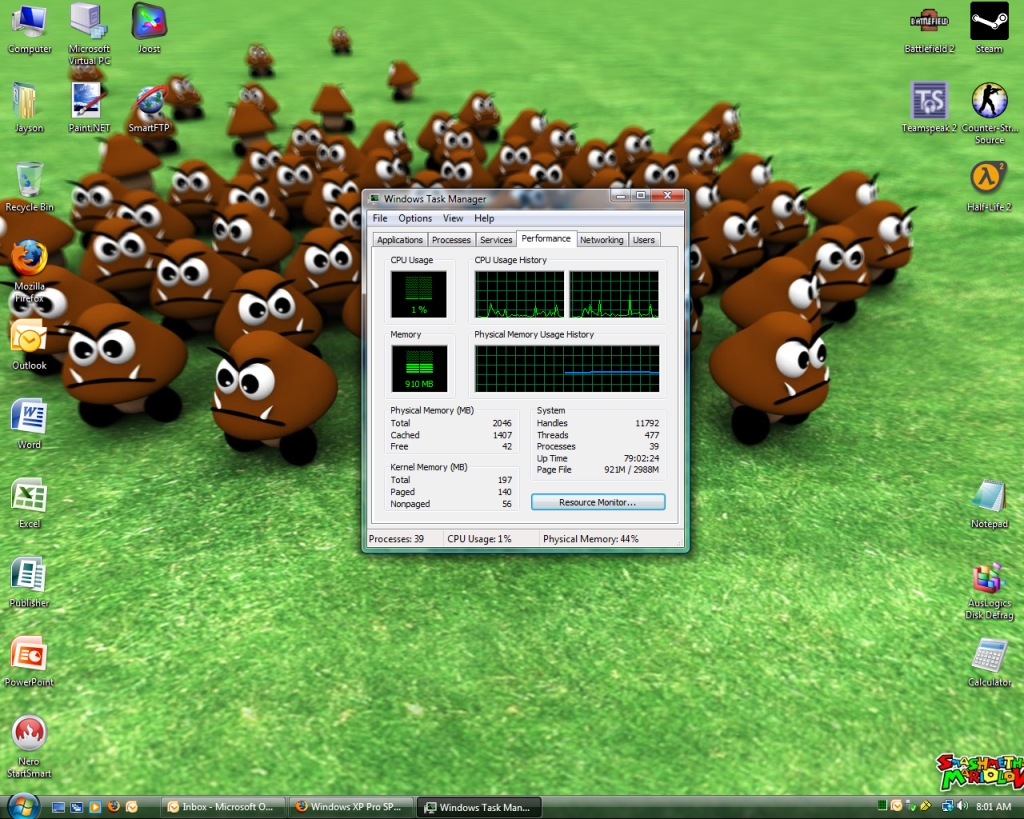Screen dimensions: 1024x819
Task: Click the Windows Task Manager title bar icon
Action: (x=374, y=199)
